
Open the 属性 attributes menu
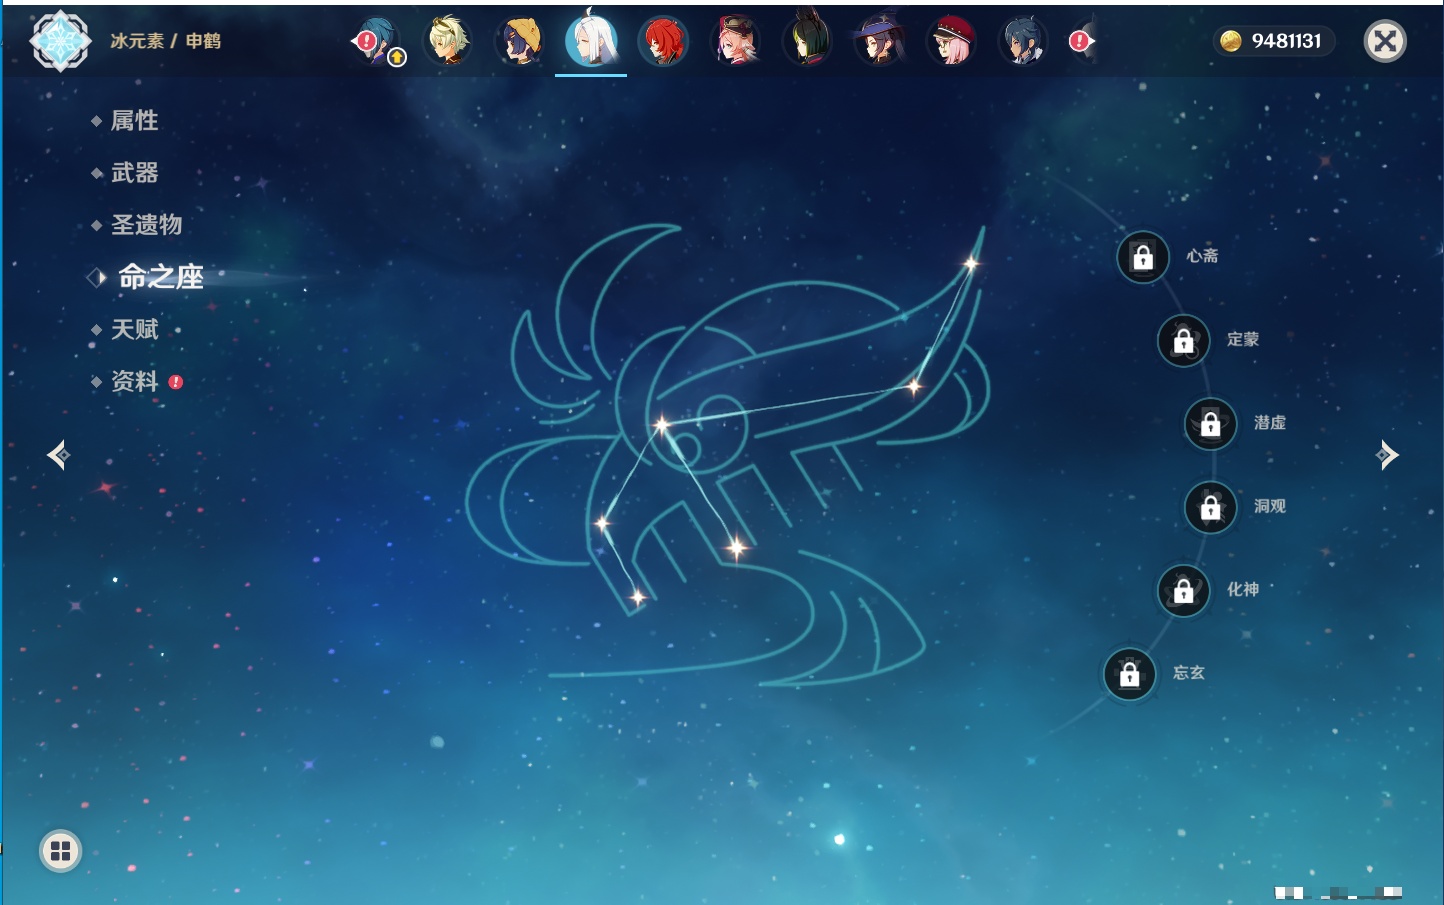[x=134, y=121]
